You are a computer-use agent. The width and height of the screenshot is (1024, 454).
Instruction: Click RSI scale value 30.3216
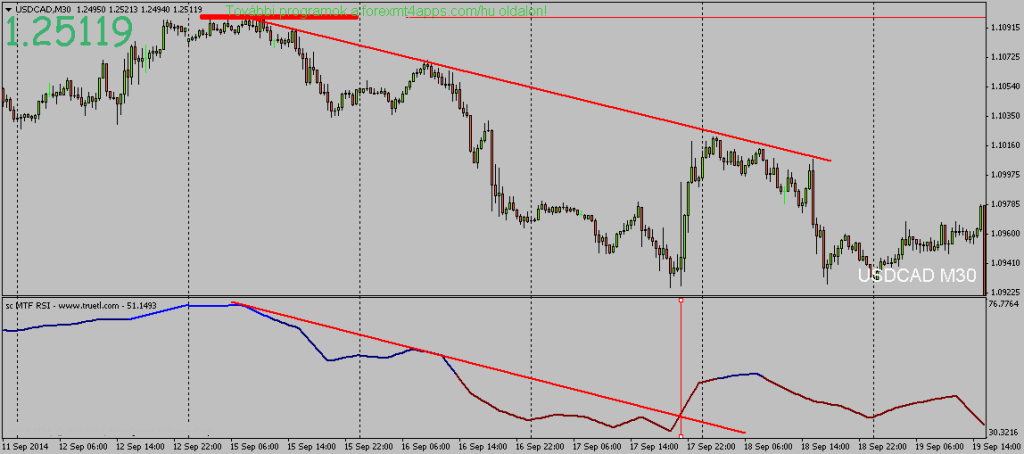pyautogui.click(x=1004, y=432)
